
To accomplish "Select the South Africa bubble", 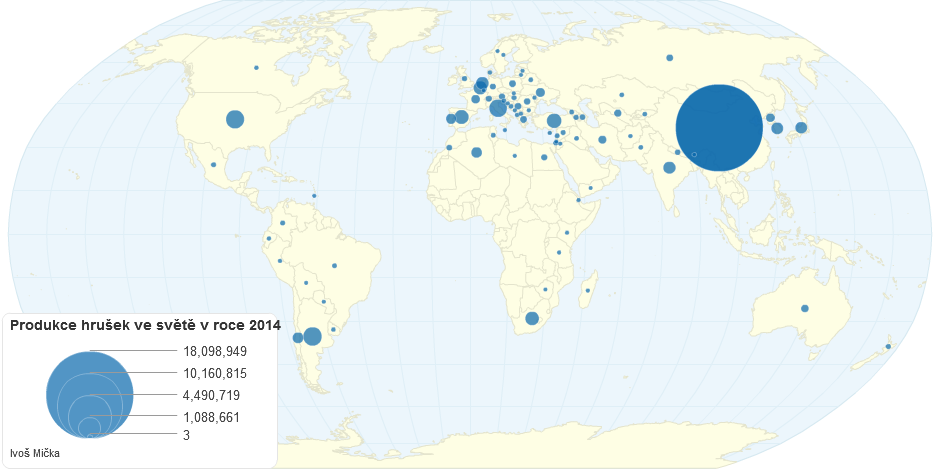I will coord(532,319).
